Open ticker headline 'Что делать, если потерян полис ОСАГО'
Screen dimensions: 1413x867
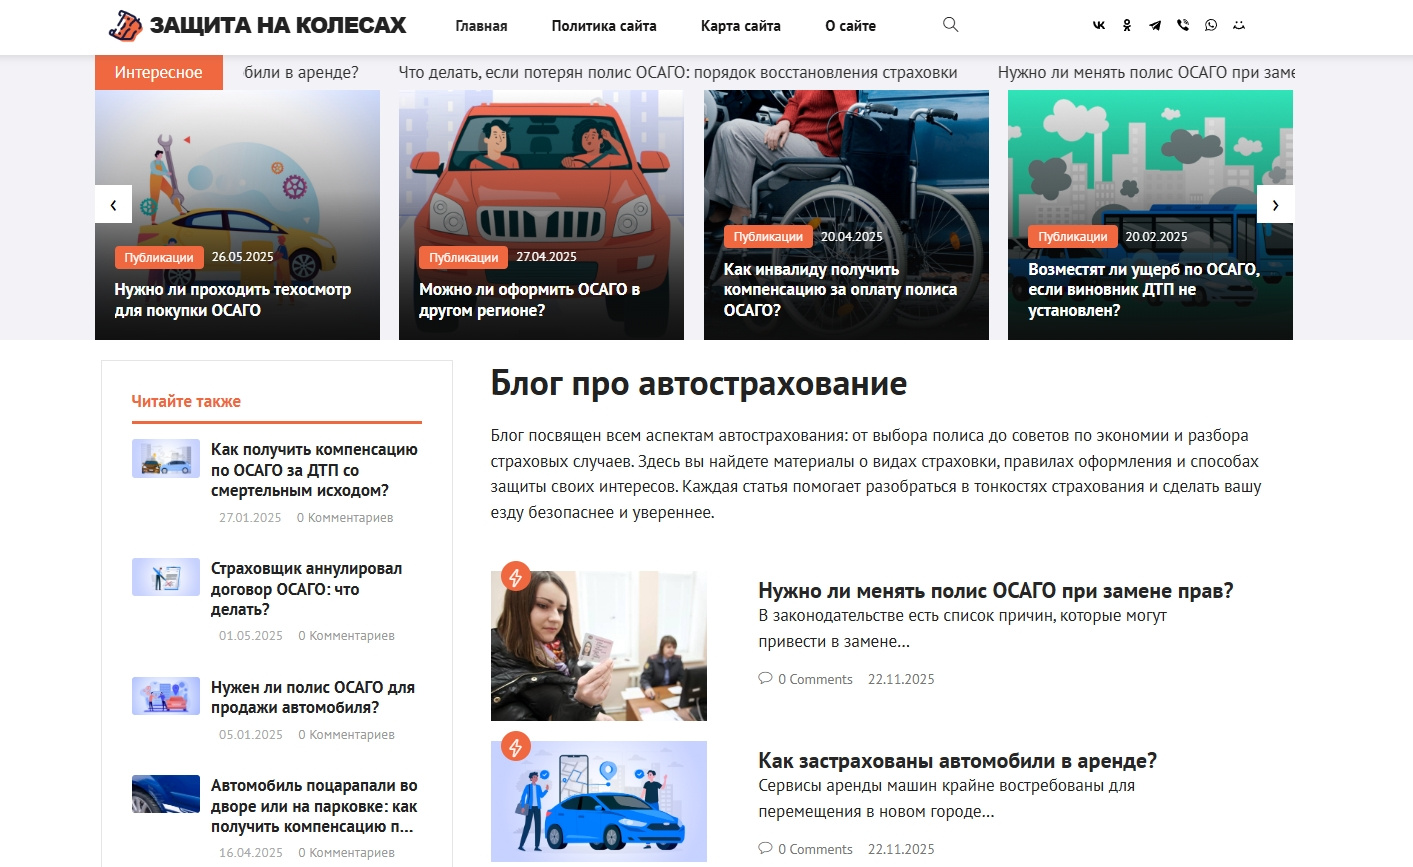pyautogui.click(x=678, y=72)
